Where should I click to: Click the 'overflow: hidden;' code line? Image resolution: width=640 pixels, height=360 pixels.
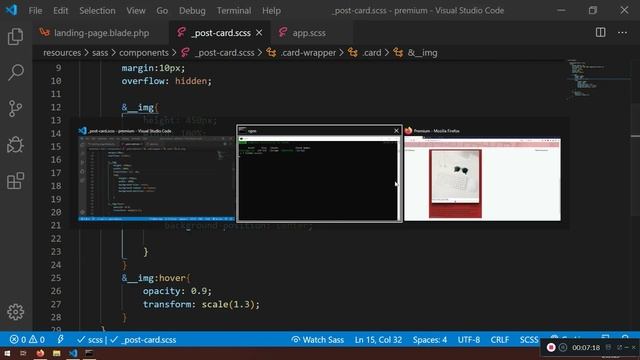167,81
